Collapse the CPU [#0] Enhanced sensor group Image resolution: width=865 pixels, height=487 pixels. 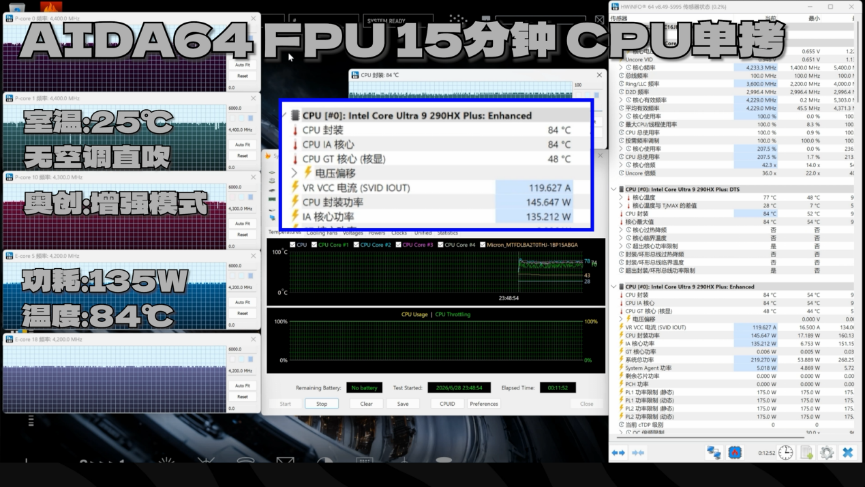[x=614, y=287]
